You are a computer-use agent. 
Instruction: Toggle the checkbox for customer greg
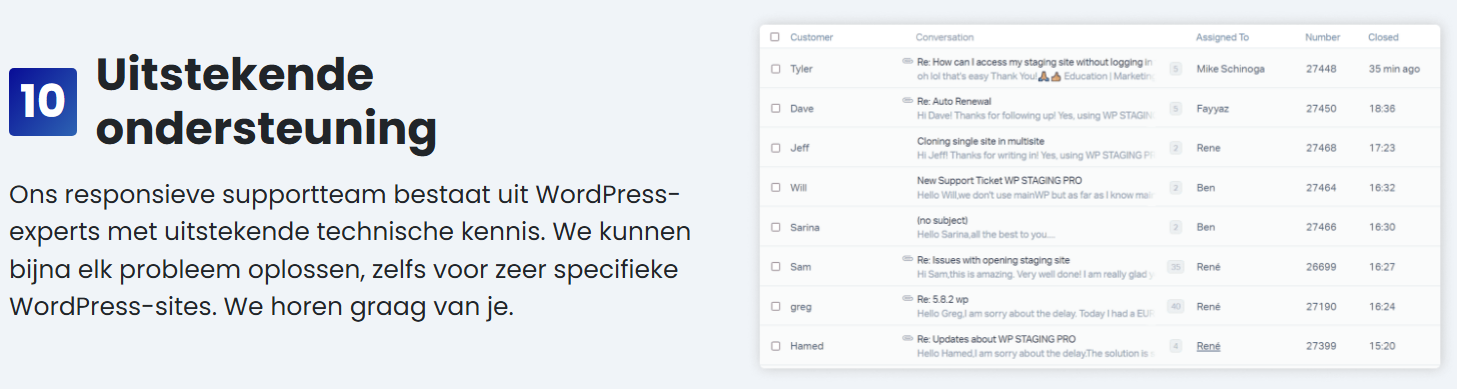[775, 306]
